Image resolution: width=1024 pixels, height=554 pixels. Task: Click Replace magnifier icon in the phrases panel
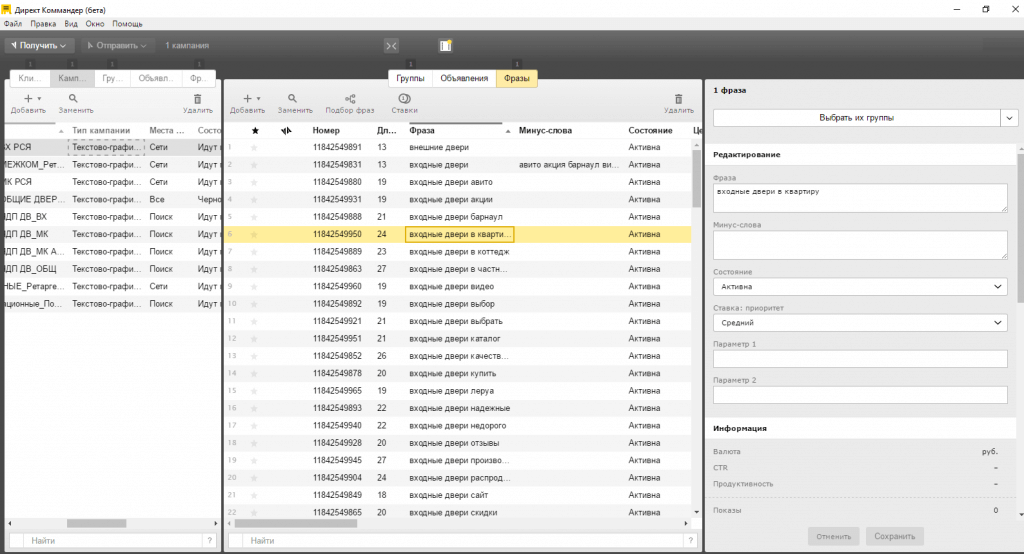pos(293,100)
